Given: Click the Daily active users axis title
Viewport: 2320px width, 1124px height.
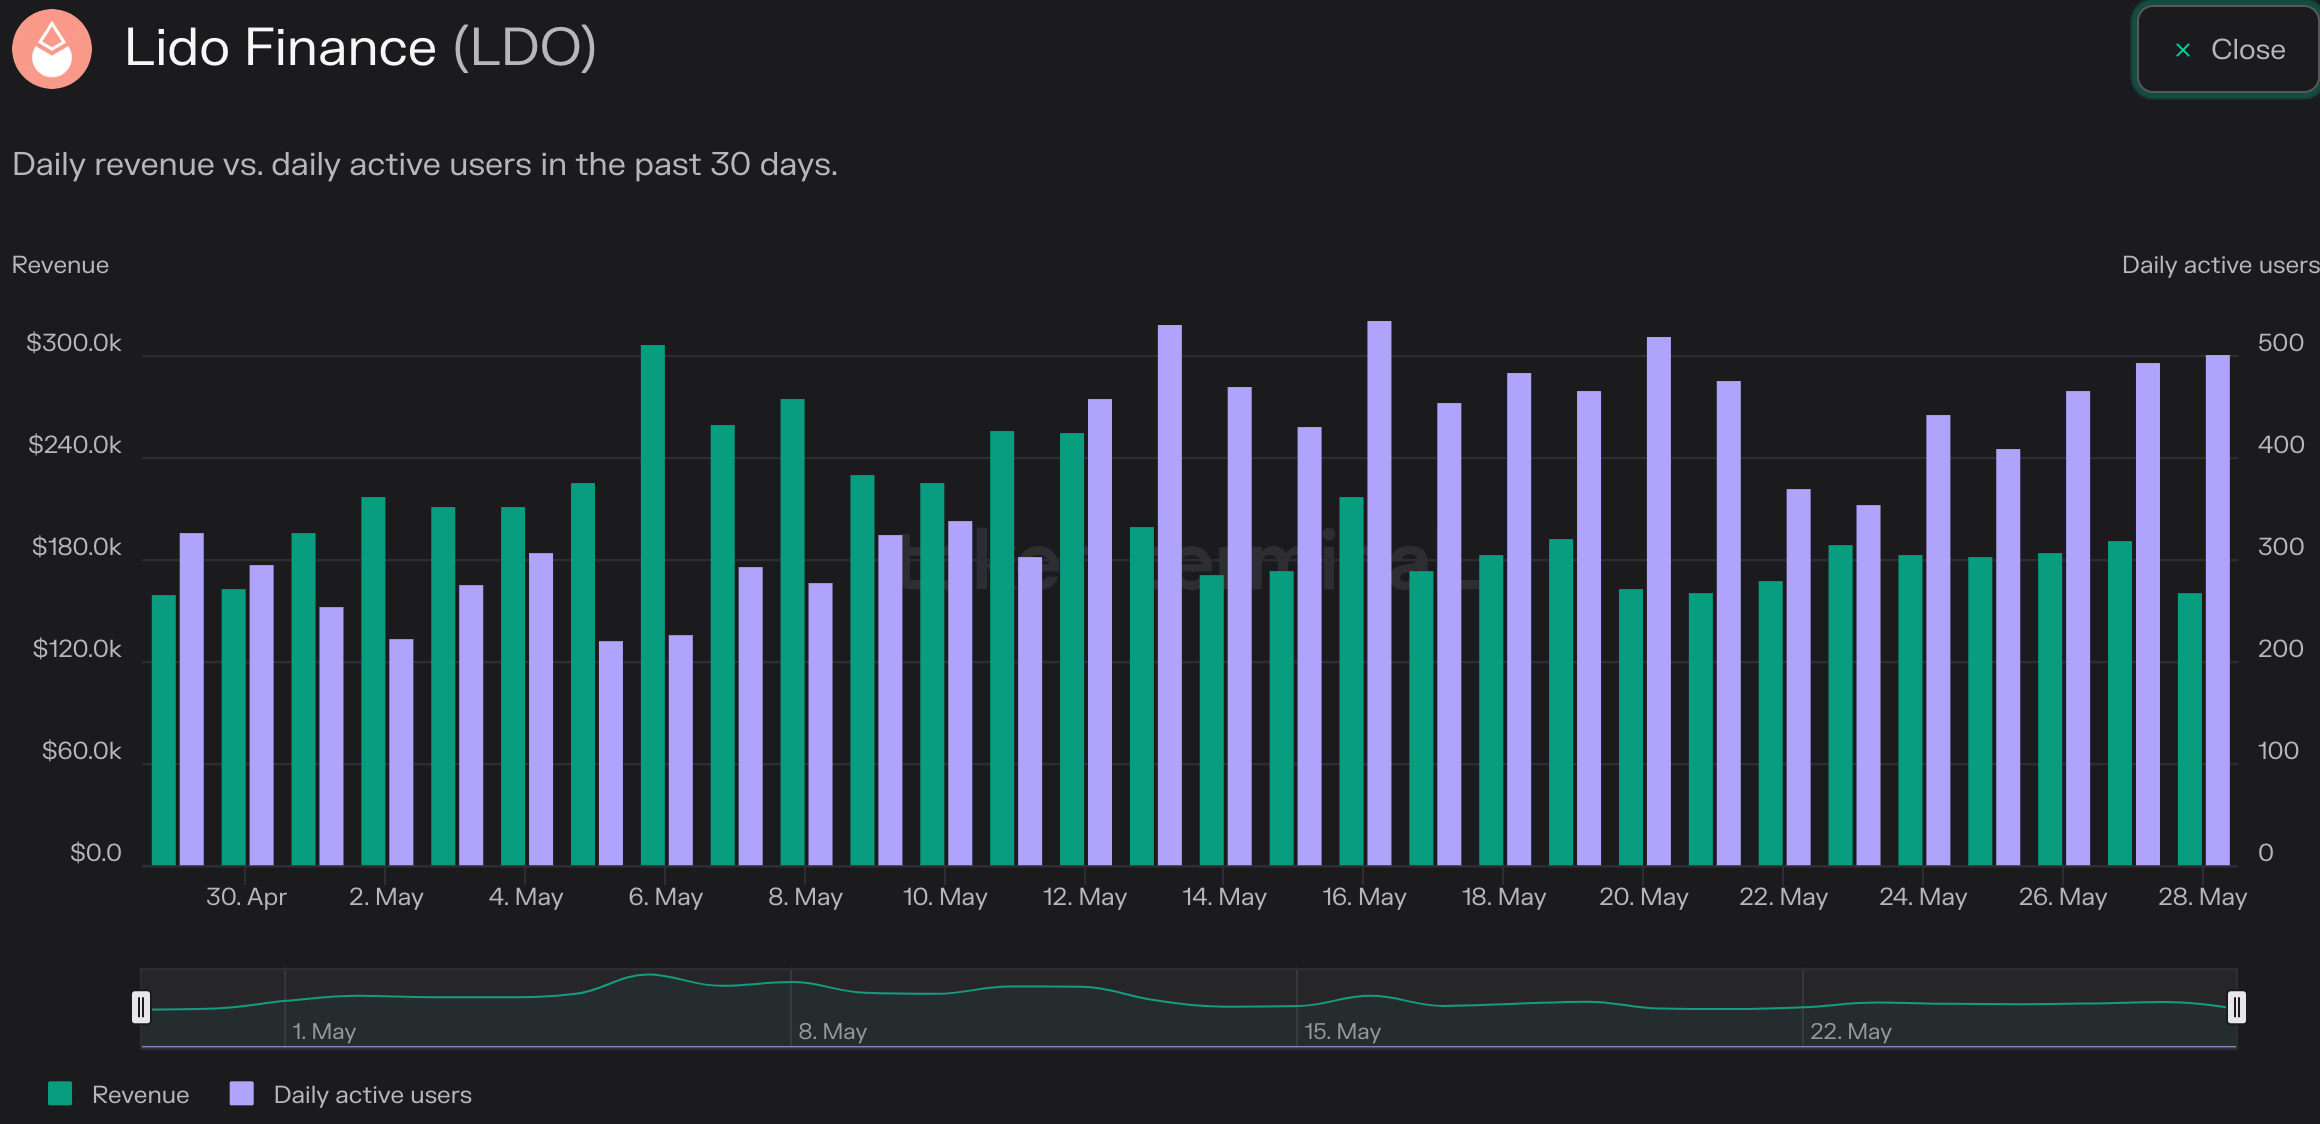Looking at the screenshot, I should tap(2220, 265).
